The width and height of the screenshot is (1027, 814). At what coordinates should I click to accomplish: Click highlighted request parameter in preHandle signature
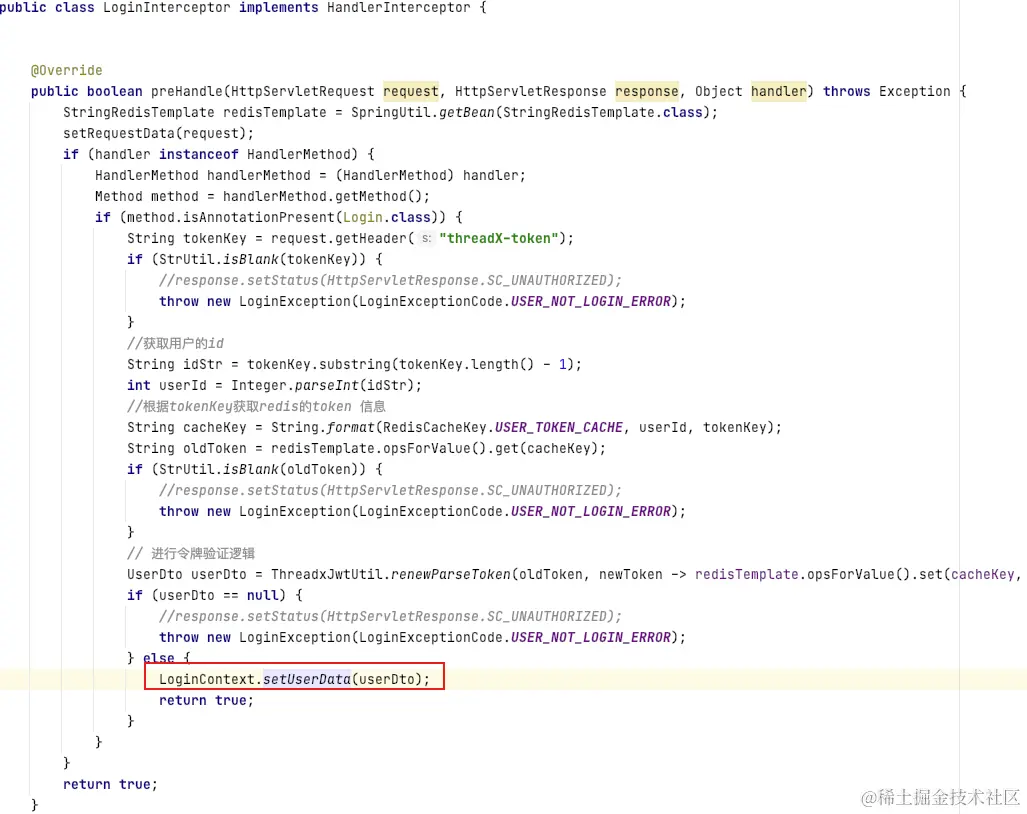pyautogui.click(x=410, y=91)
